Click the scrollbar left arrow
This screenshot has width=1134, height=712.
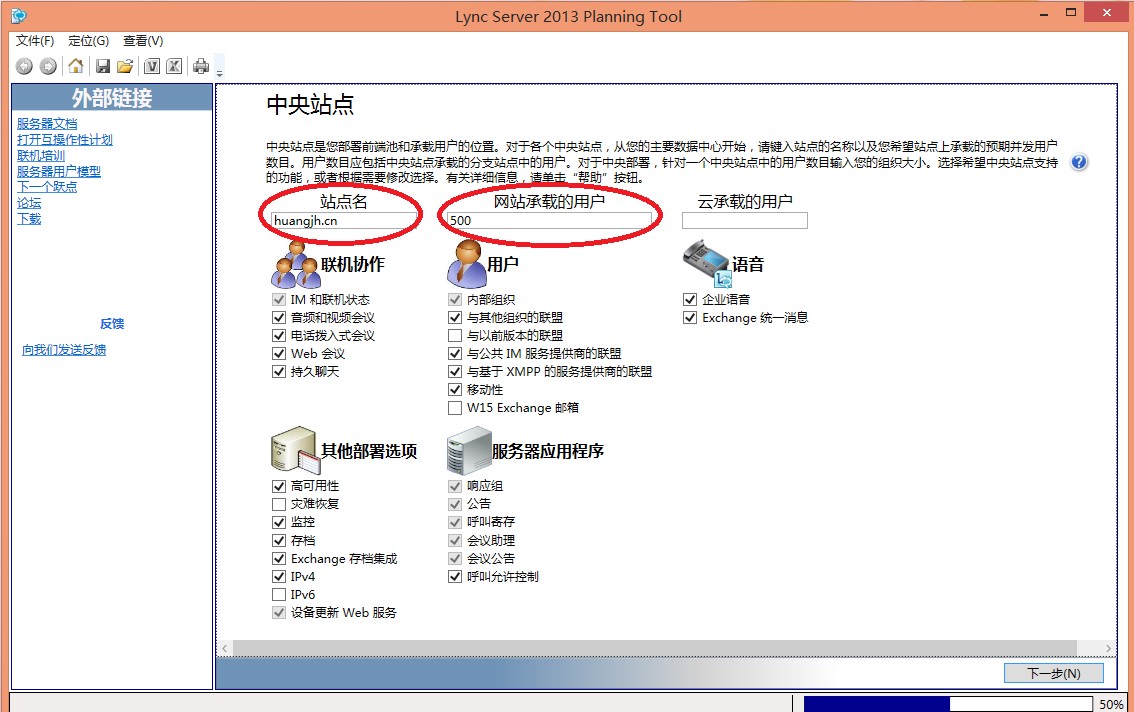pyautogui.click(x=225, y=648)
